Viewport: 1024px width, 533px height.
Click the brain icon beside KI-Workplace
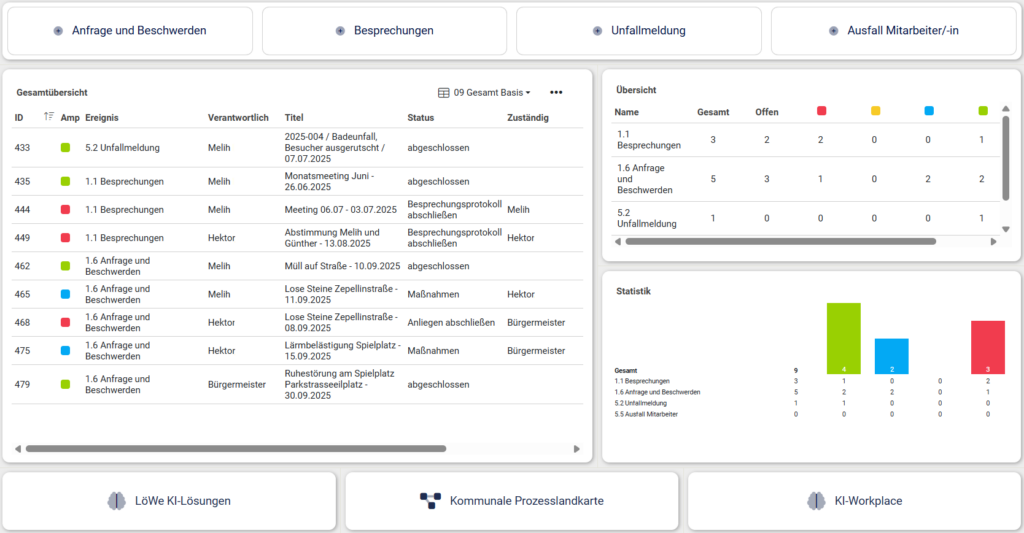816,501
